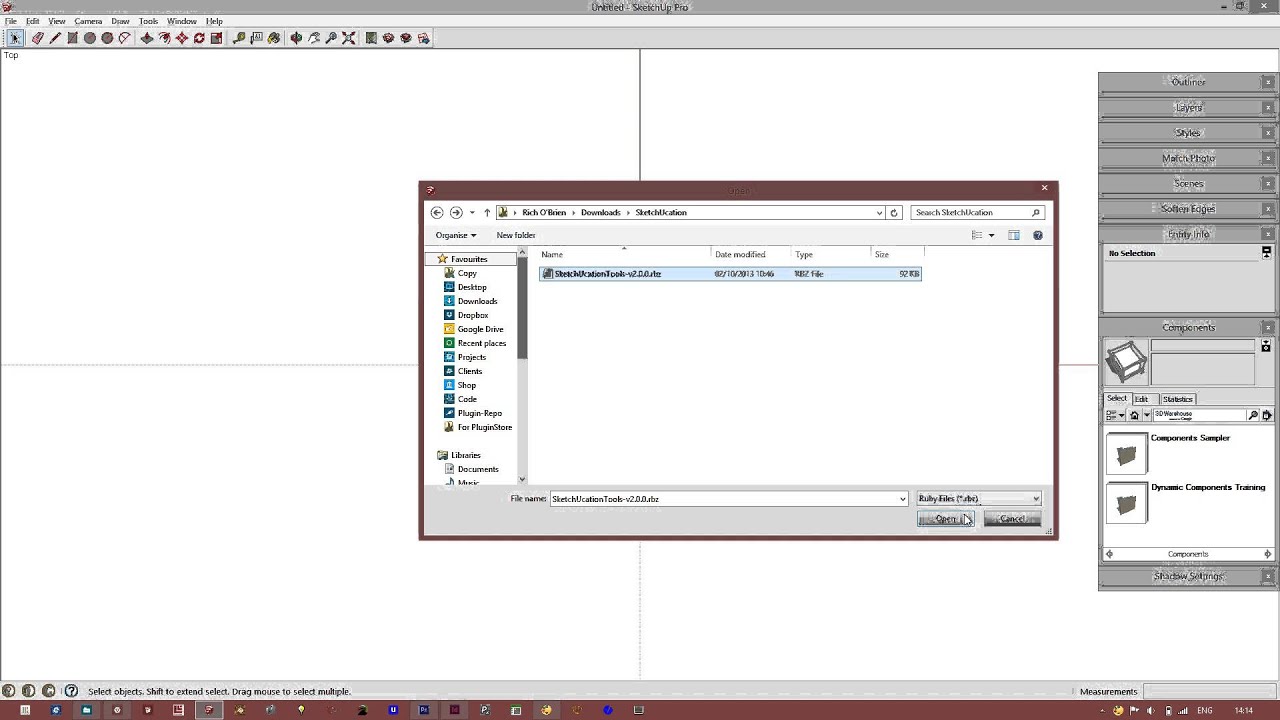Open the recent locations dropdown arrow
The height and width of the screenshot is (720, 1280).
[x=472, y=212]
